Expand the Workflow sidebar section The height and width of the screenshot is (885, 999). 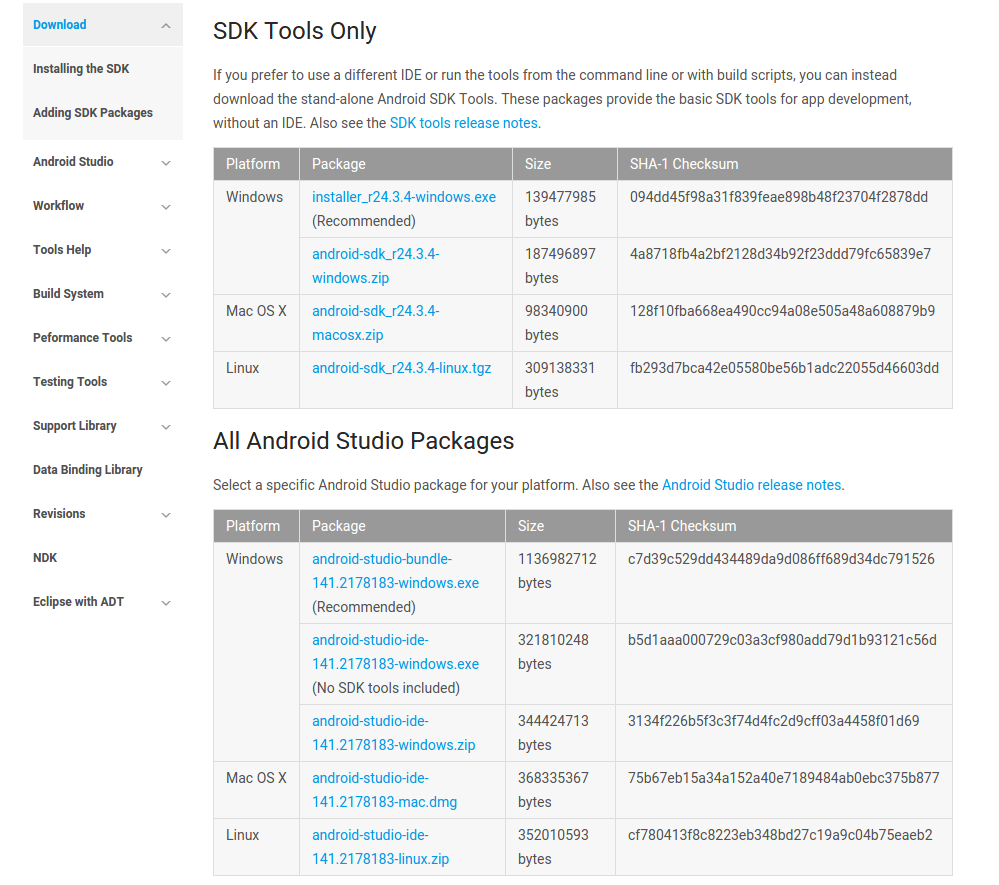(x=166, y=207)
